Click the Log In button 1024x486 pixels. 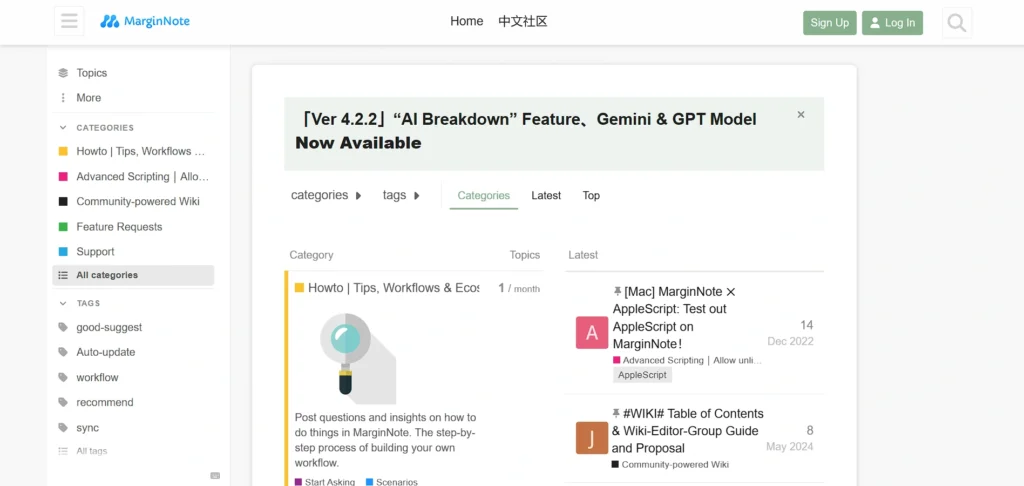(892, 22)
